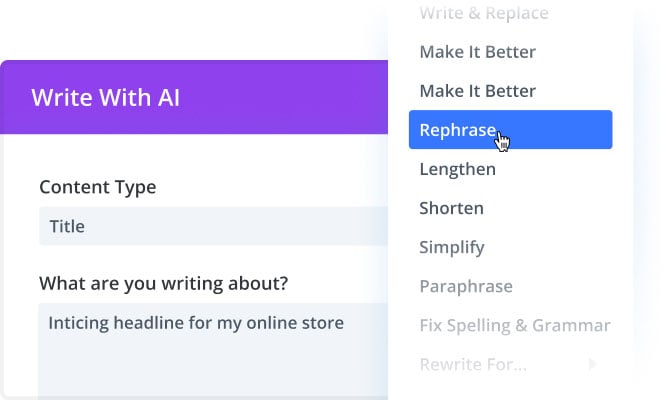The width and height of the screenshot is (664, 400).
Task: Open the Rewrite For... menu item
Action: [x=472, y=364]
